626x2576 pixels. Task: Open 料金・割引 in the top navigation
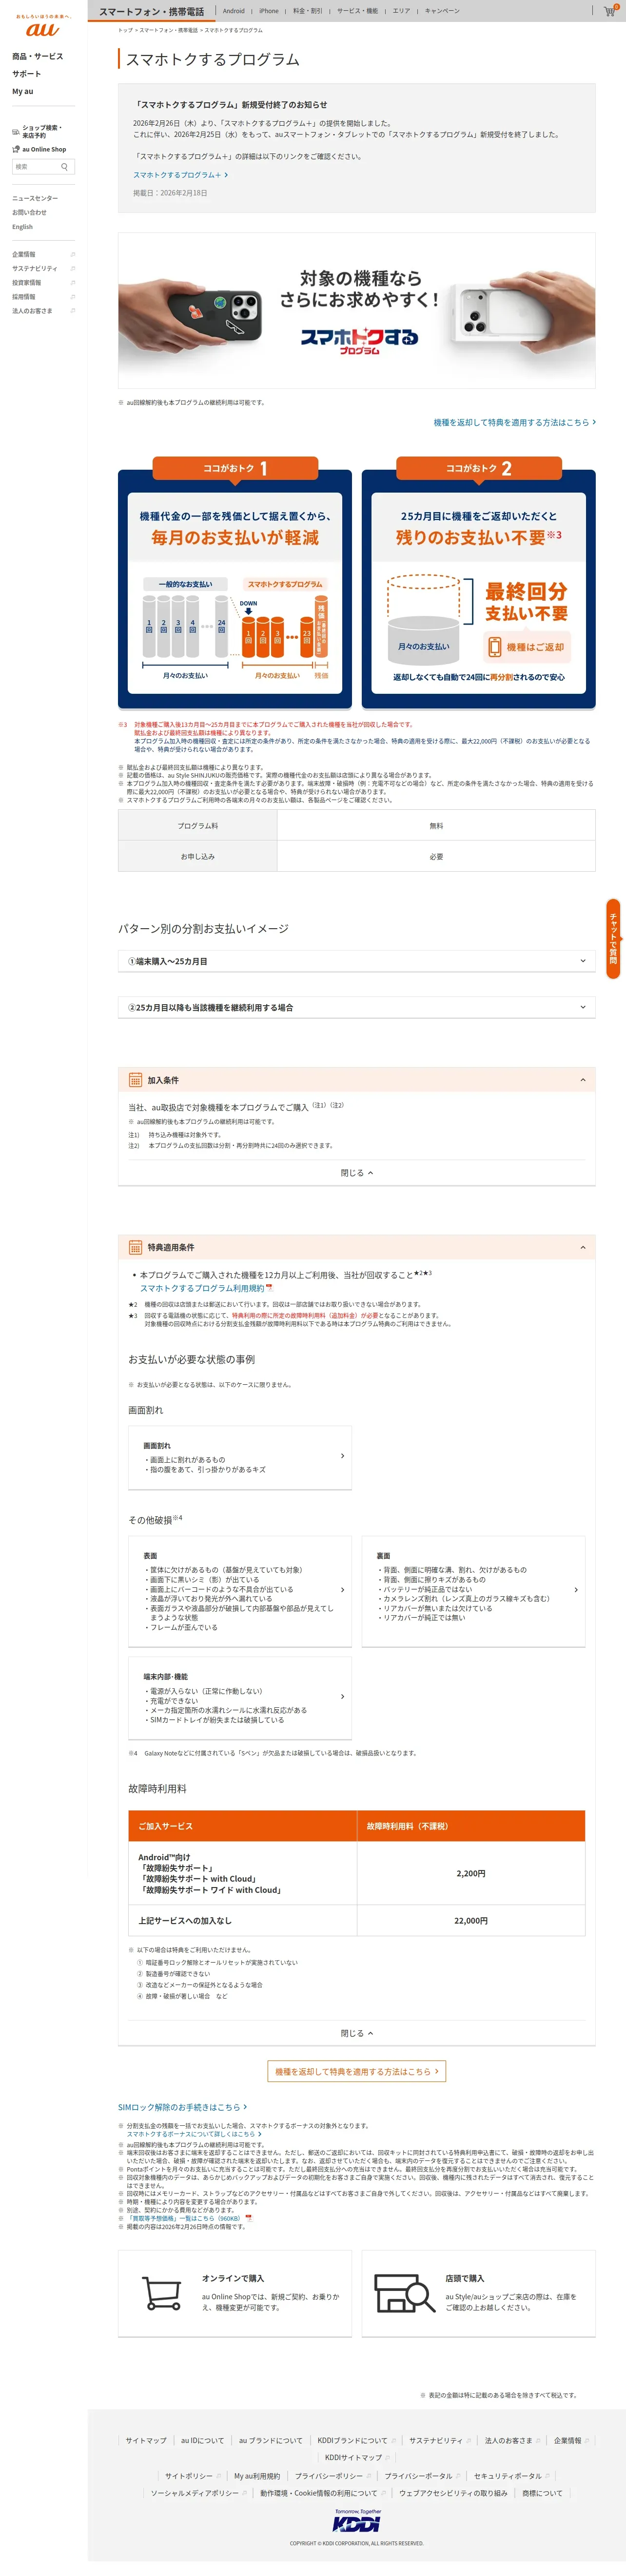click(x=307, y=11)
